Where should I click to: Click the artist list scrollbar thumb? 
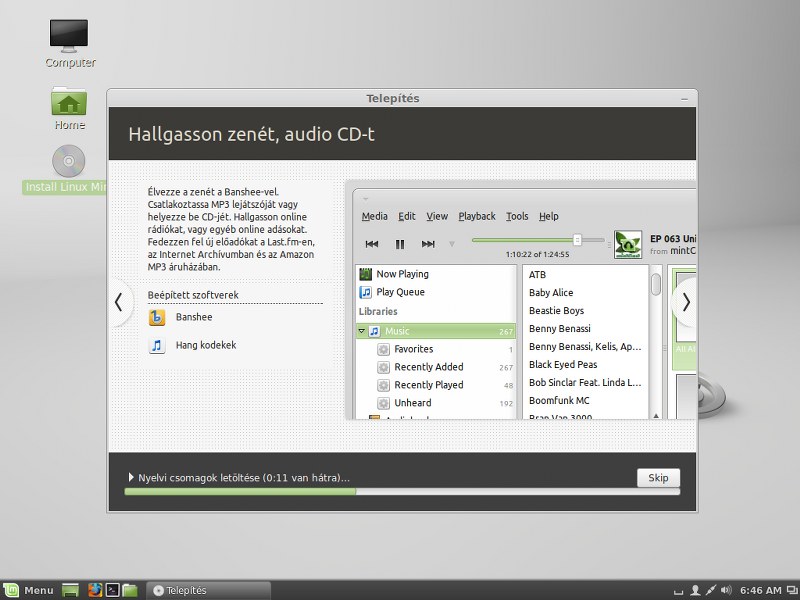click(656, 284)
